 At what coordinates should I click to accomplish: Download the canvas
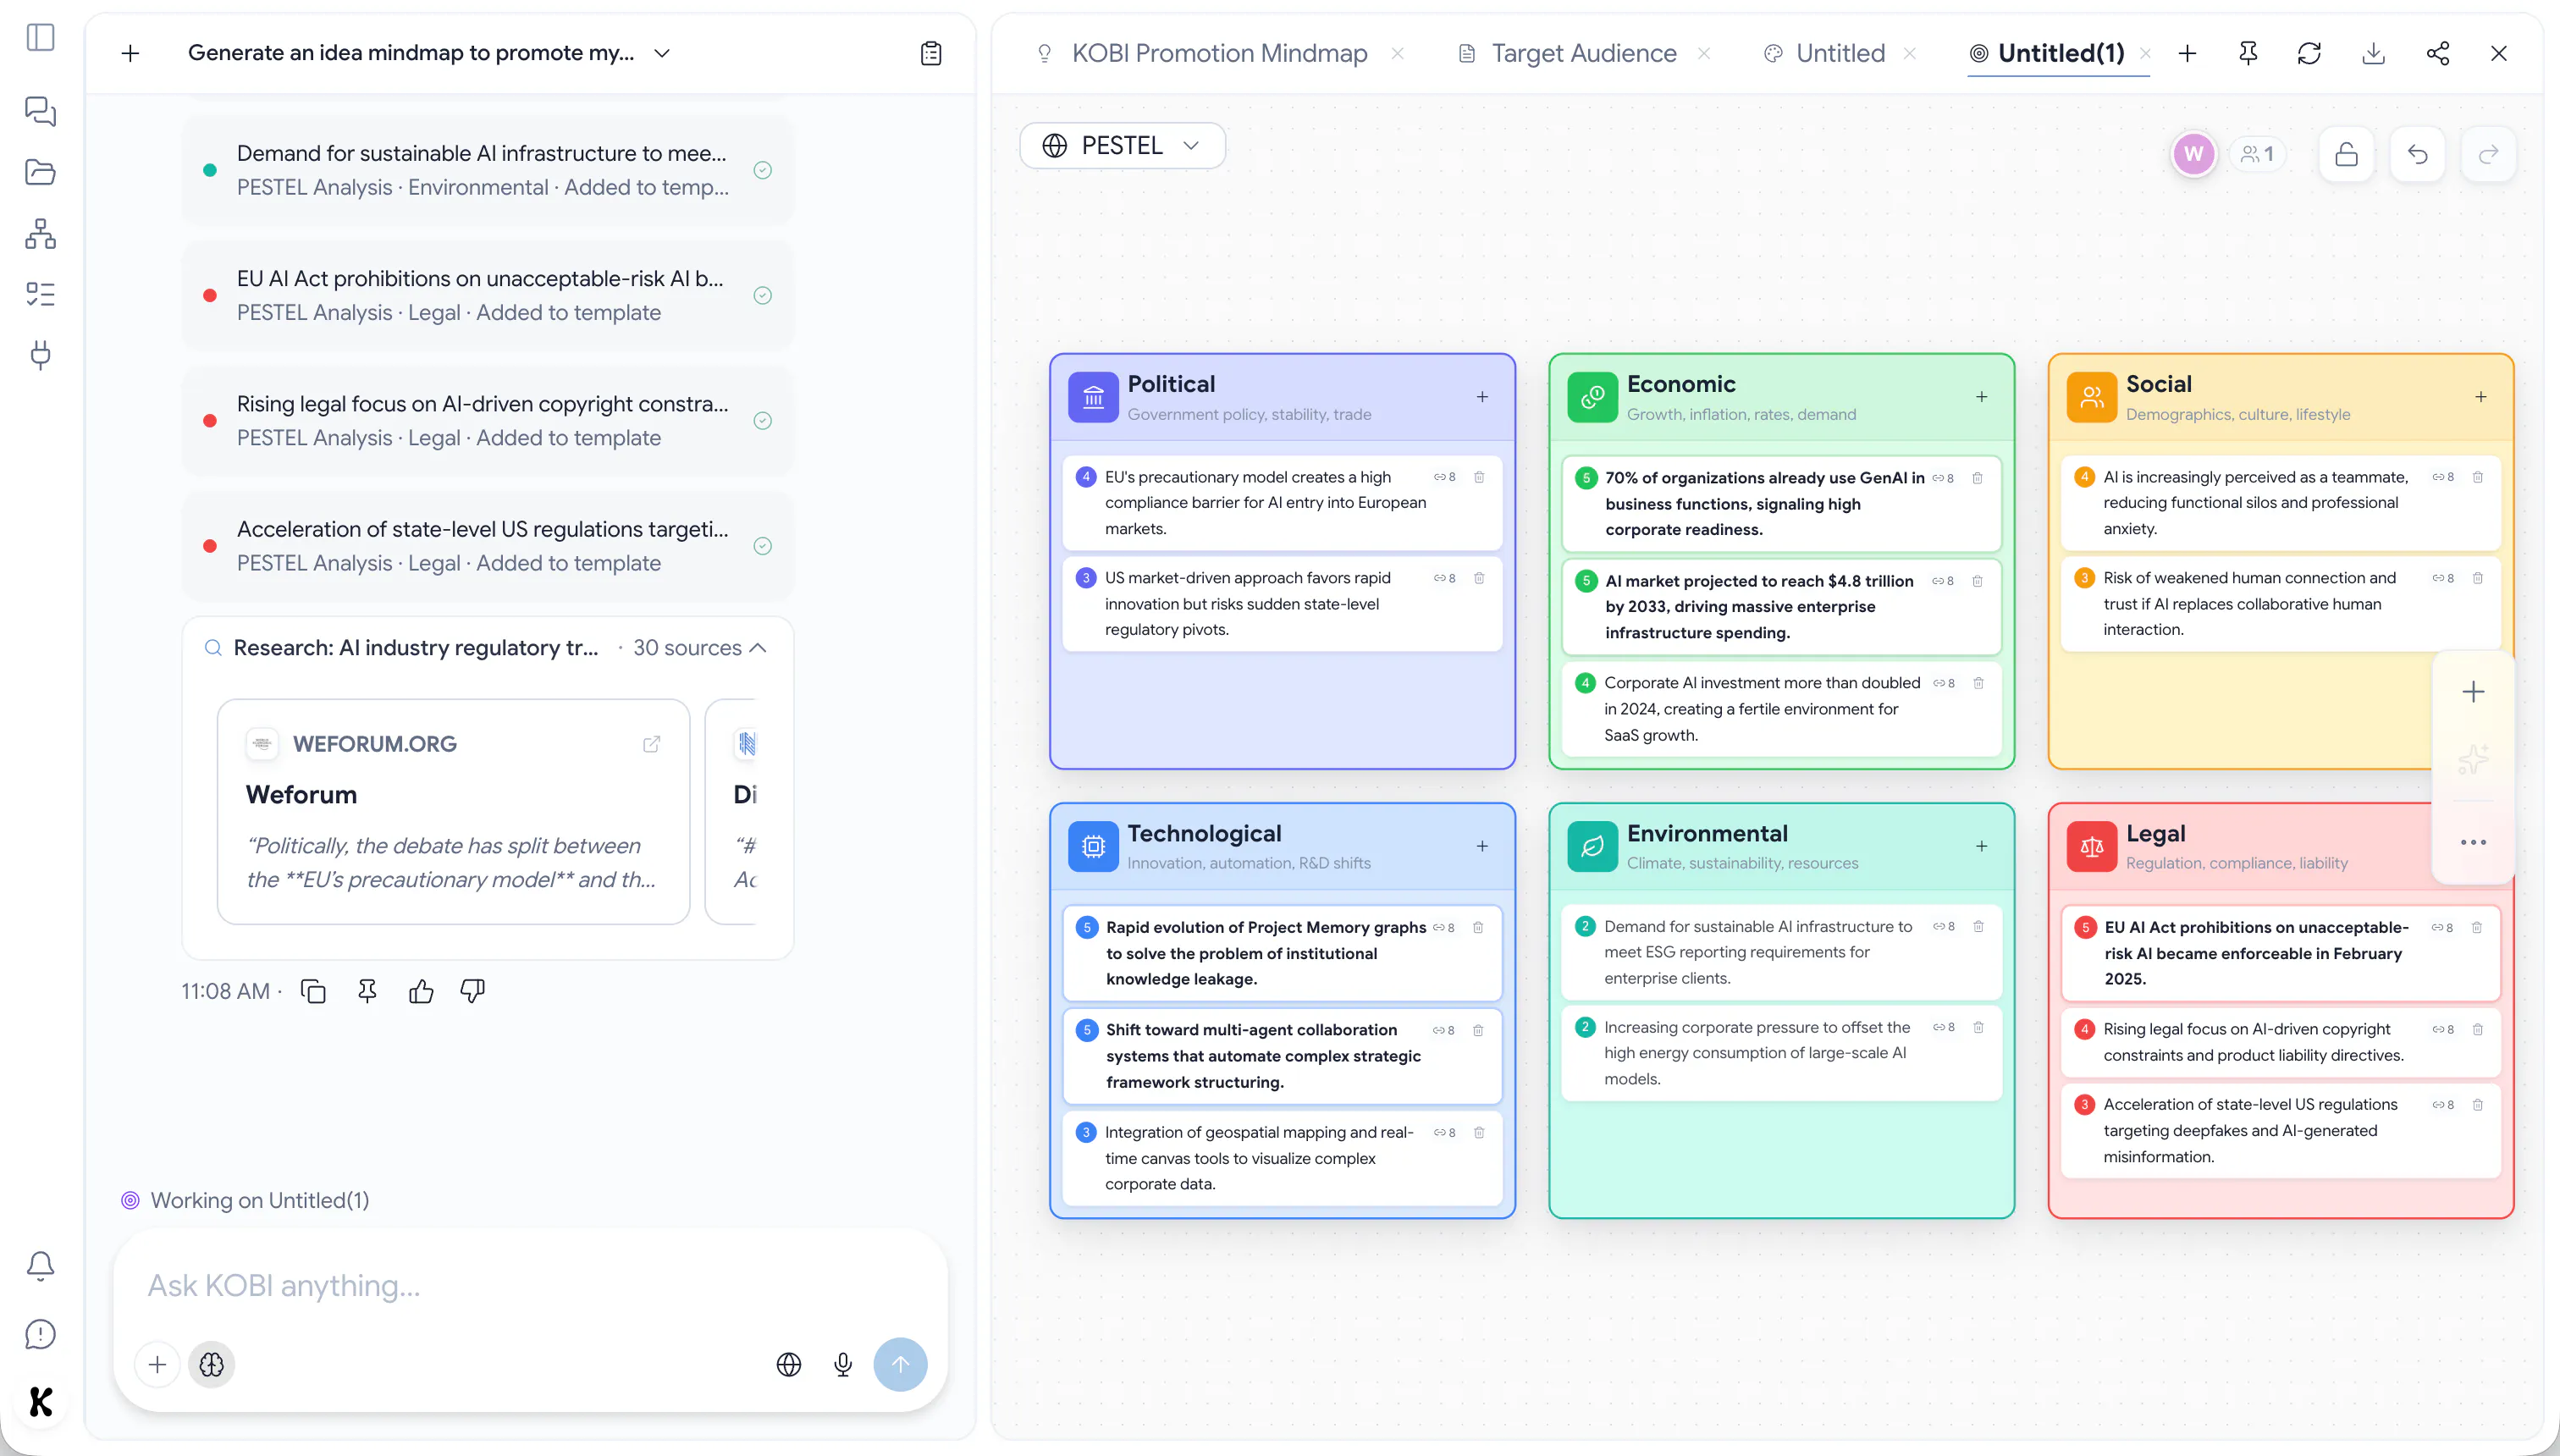(2373, 53)
